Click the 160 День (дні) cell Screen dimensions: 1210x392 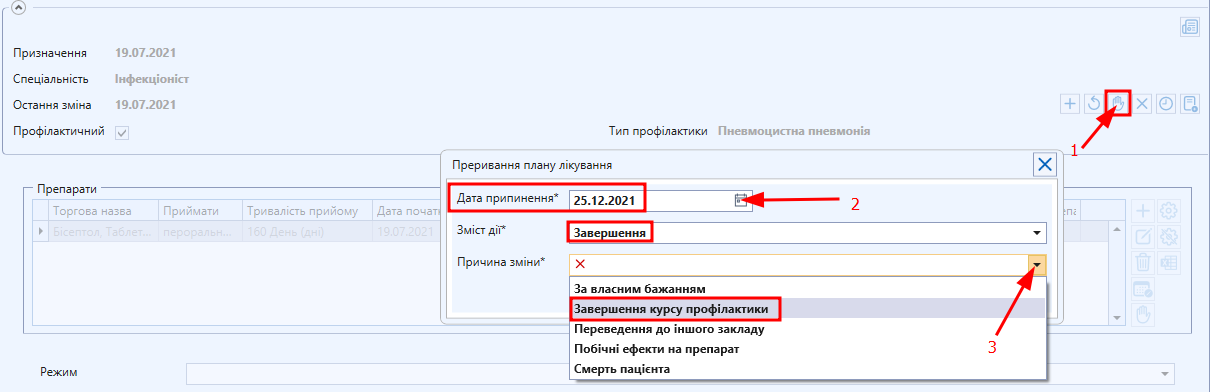pos(308,232)
